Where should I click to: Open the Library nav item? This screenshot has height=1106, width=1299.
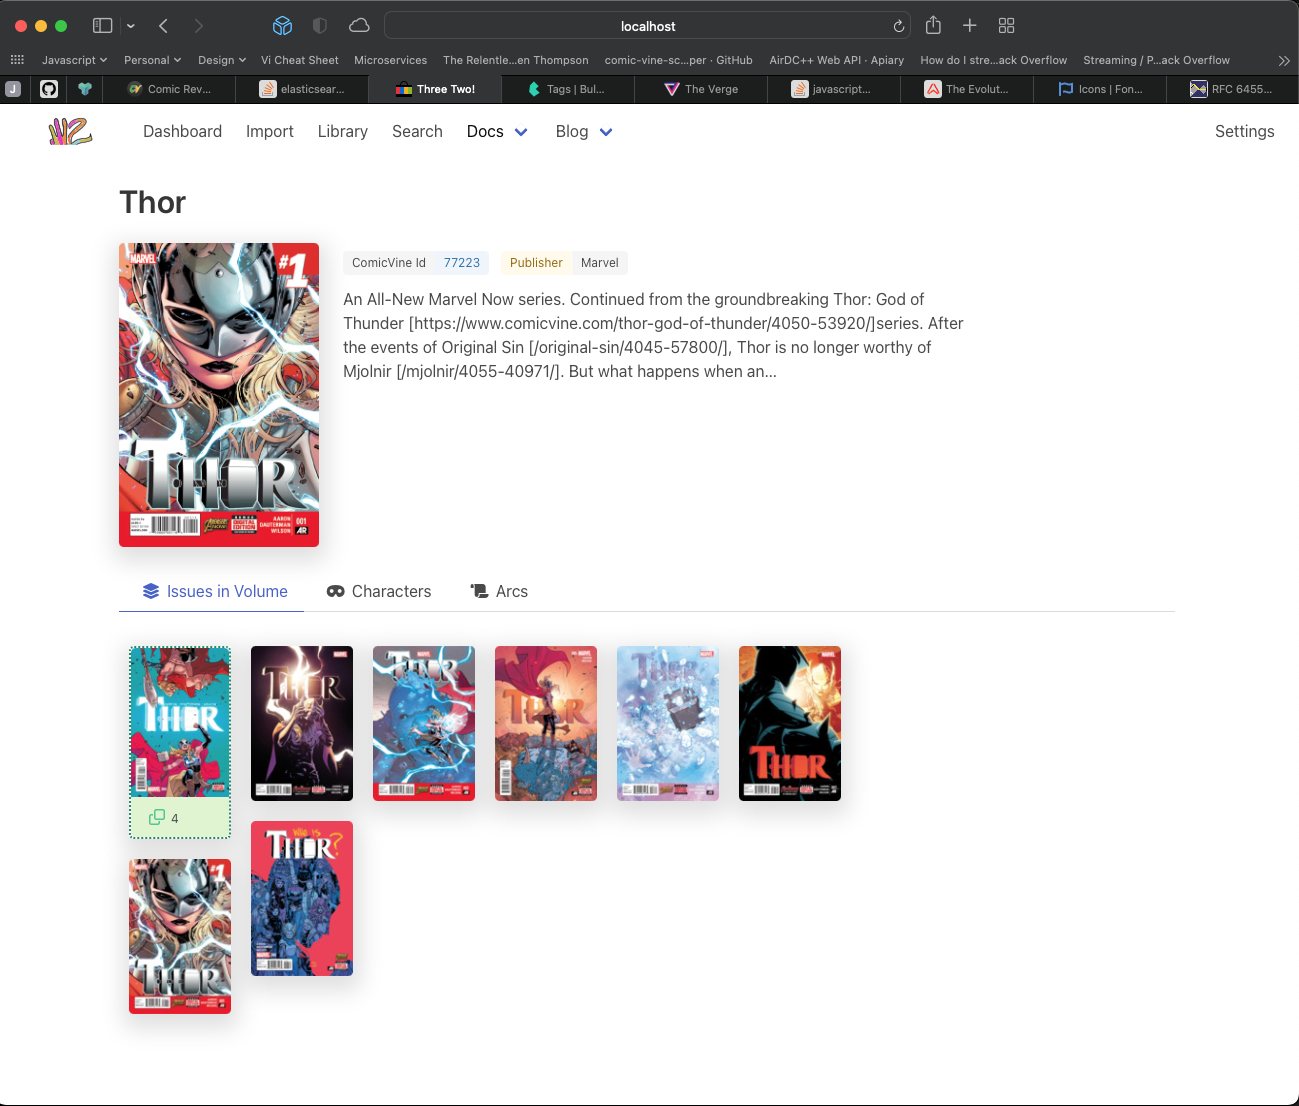click(342, 131)
